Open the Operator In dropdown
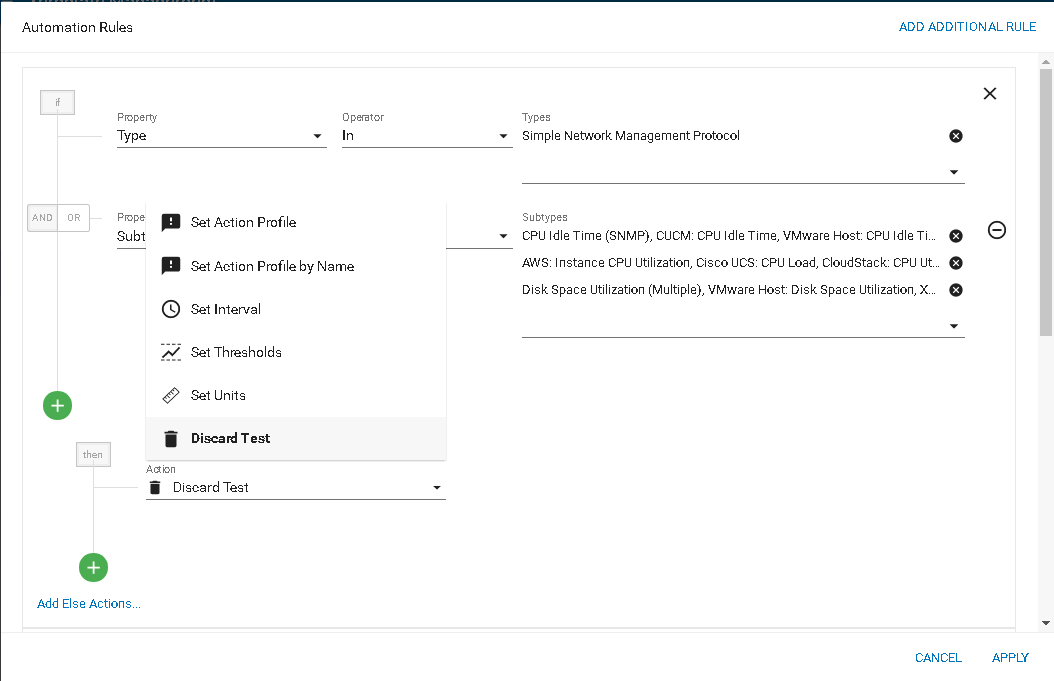 (x=427, y=136)
